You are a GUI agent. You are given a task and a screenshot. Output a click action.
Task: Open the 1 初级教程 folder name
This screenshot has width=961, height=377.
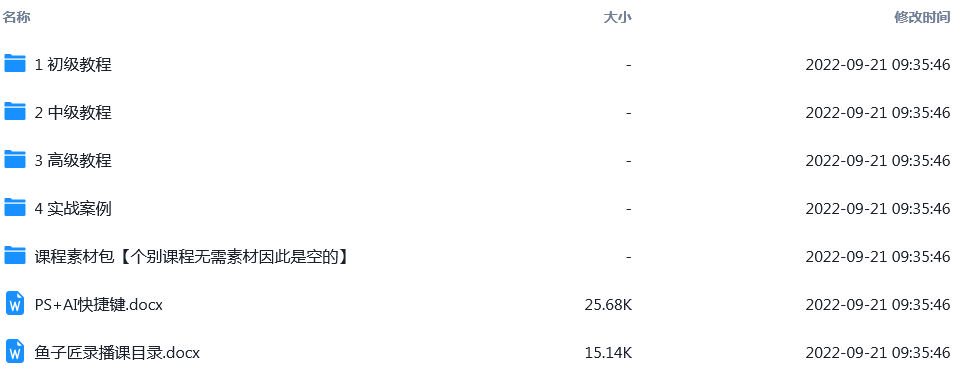(73, 64)
